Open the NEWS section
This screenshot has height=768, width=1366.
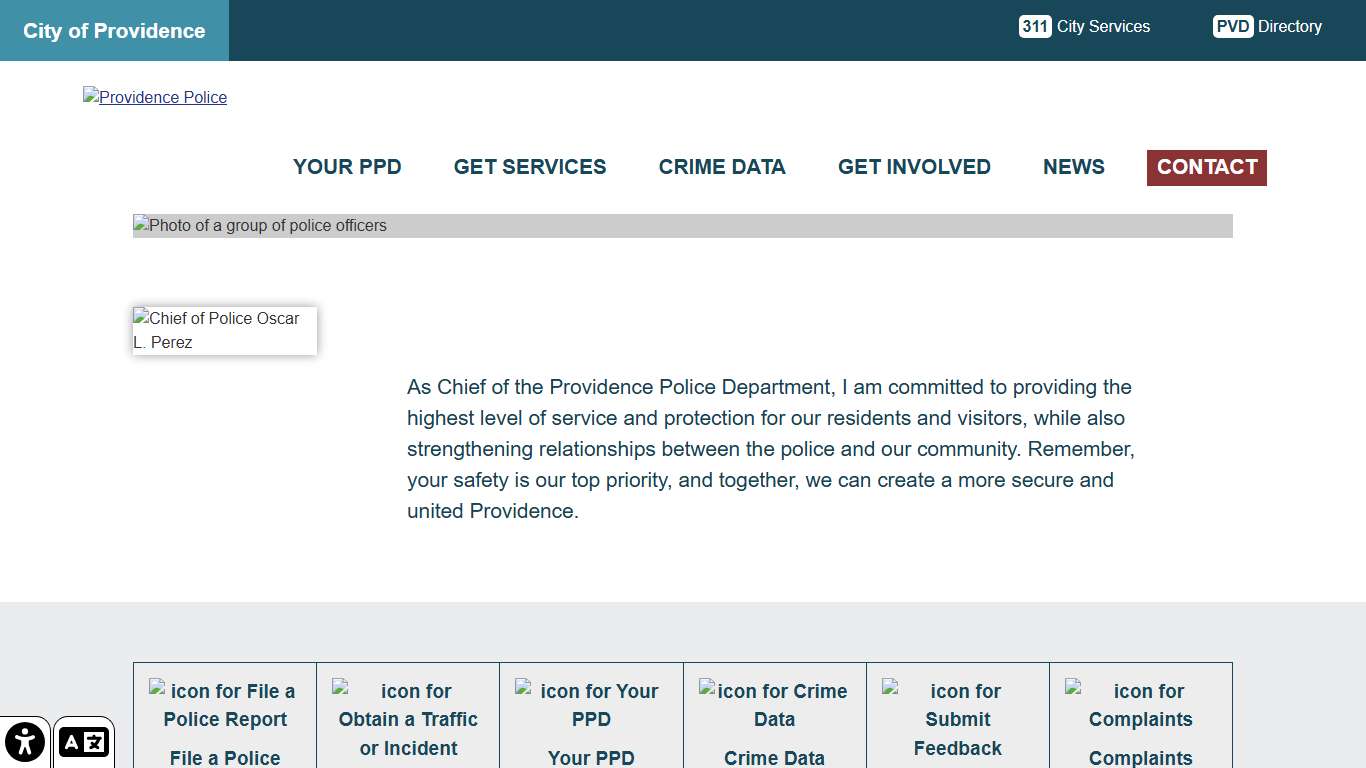[1073, 167]
